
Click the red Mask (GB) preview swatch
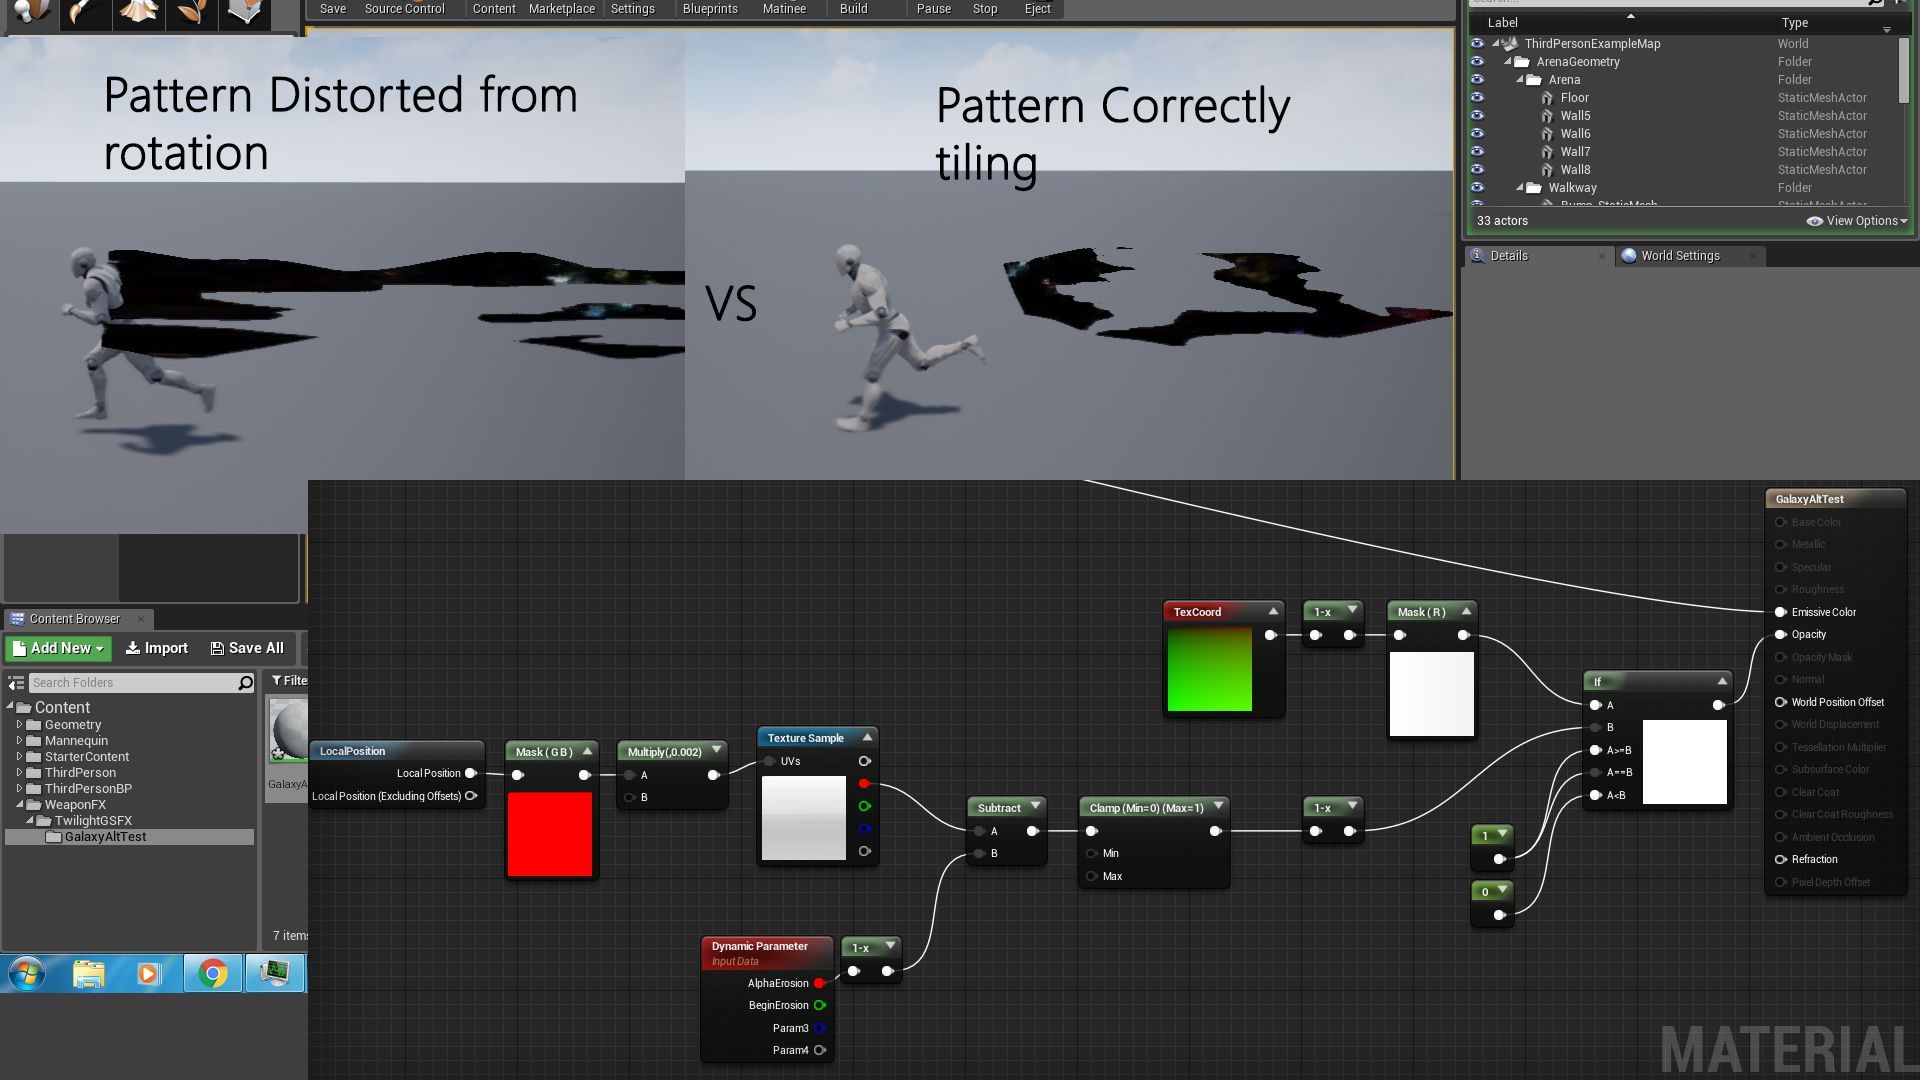coord(549,834)
